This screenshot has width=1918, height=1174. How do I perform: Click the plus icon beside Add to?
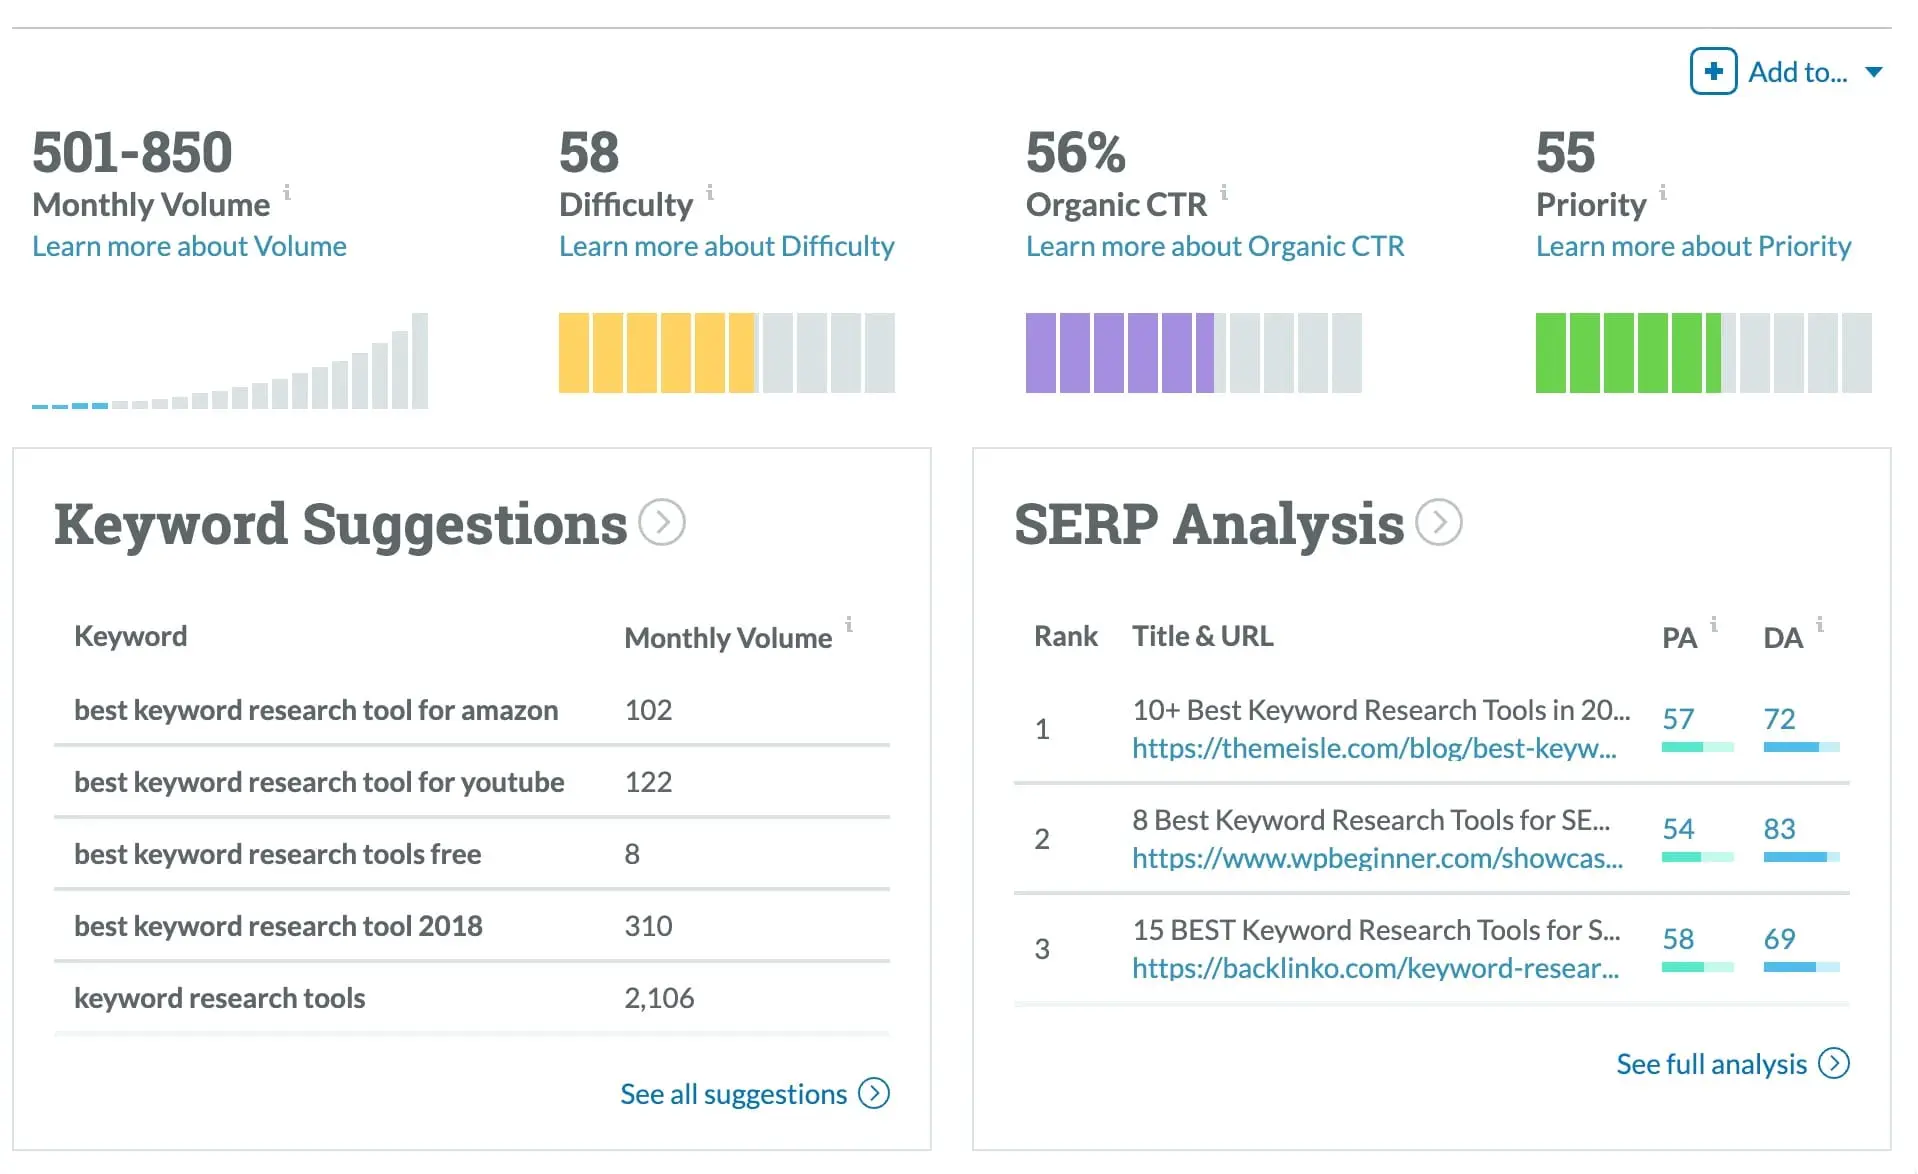click(x=1712, y=72)
